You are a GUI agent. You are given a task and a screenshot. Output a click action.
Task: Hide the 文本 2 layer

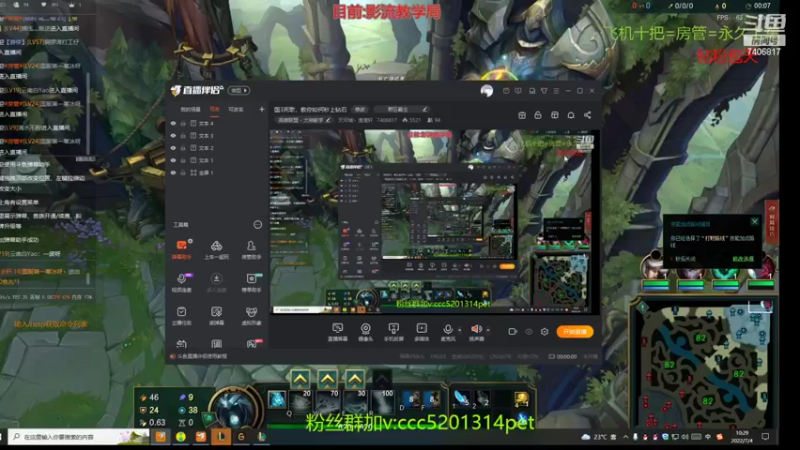tap(173, 148)
